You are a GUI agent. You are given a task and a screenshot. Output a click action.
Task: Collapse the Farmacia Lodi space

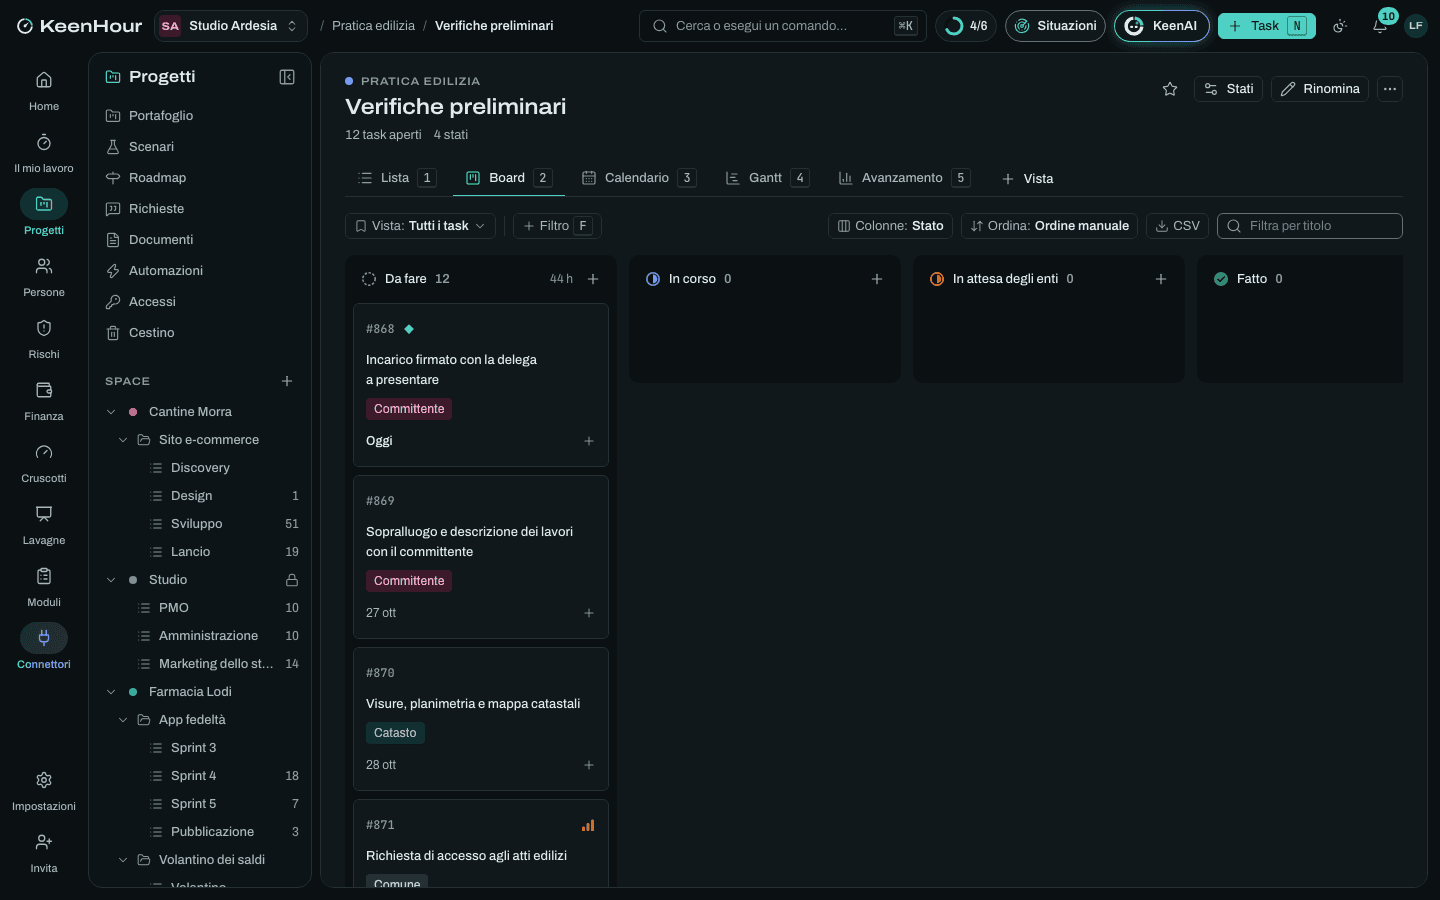pyautogui.click(x=111, y=692)
